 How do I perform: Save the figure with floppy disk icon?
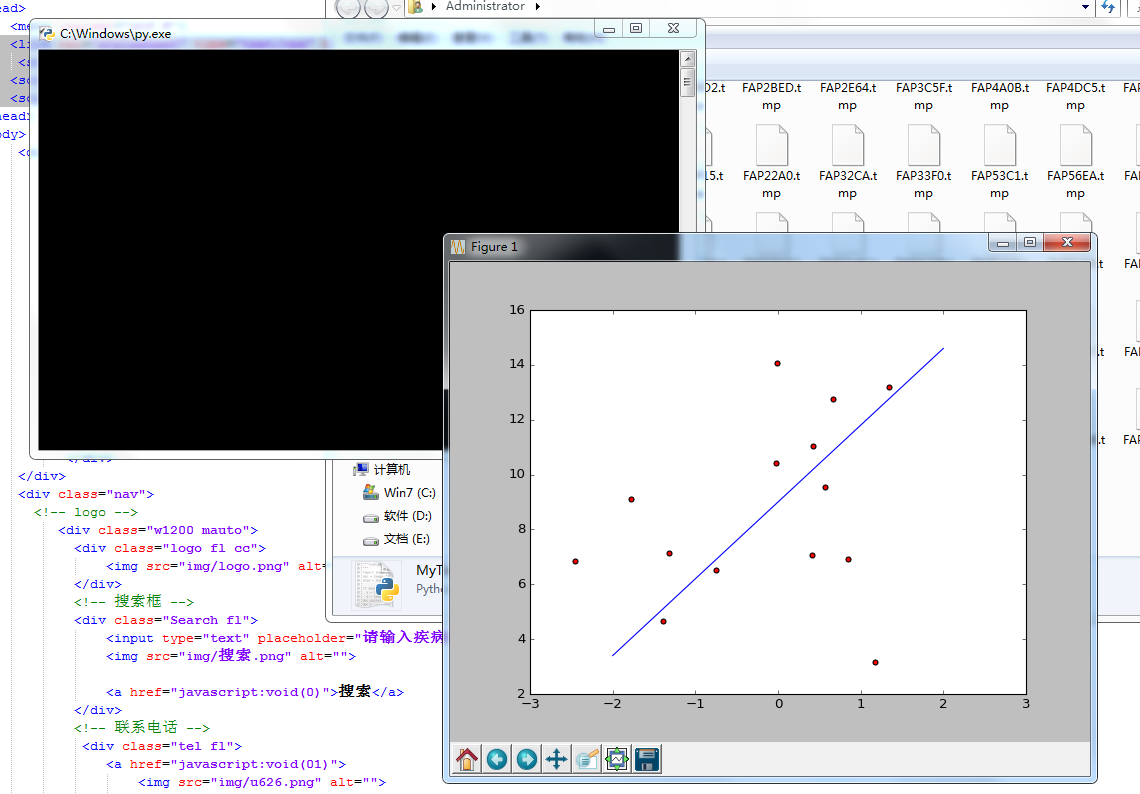pyautogui.click(x=647, y=760)
